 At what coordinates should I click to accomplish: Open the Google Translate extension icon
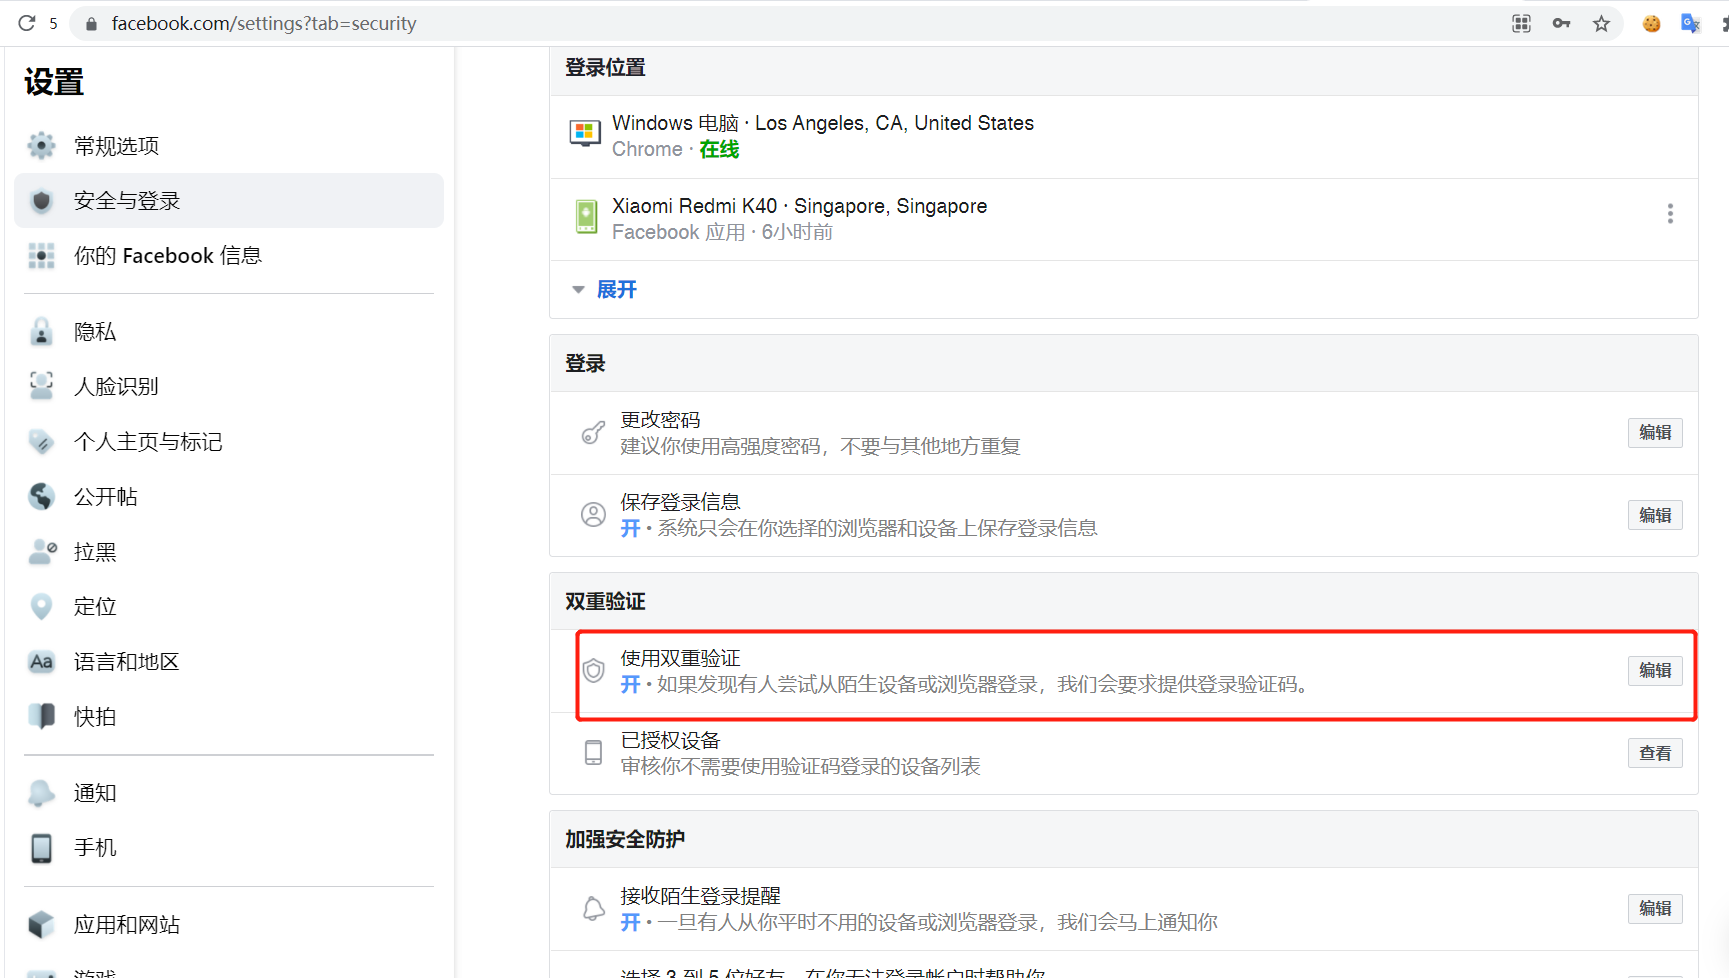tap(1690, 24)
